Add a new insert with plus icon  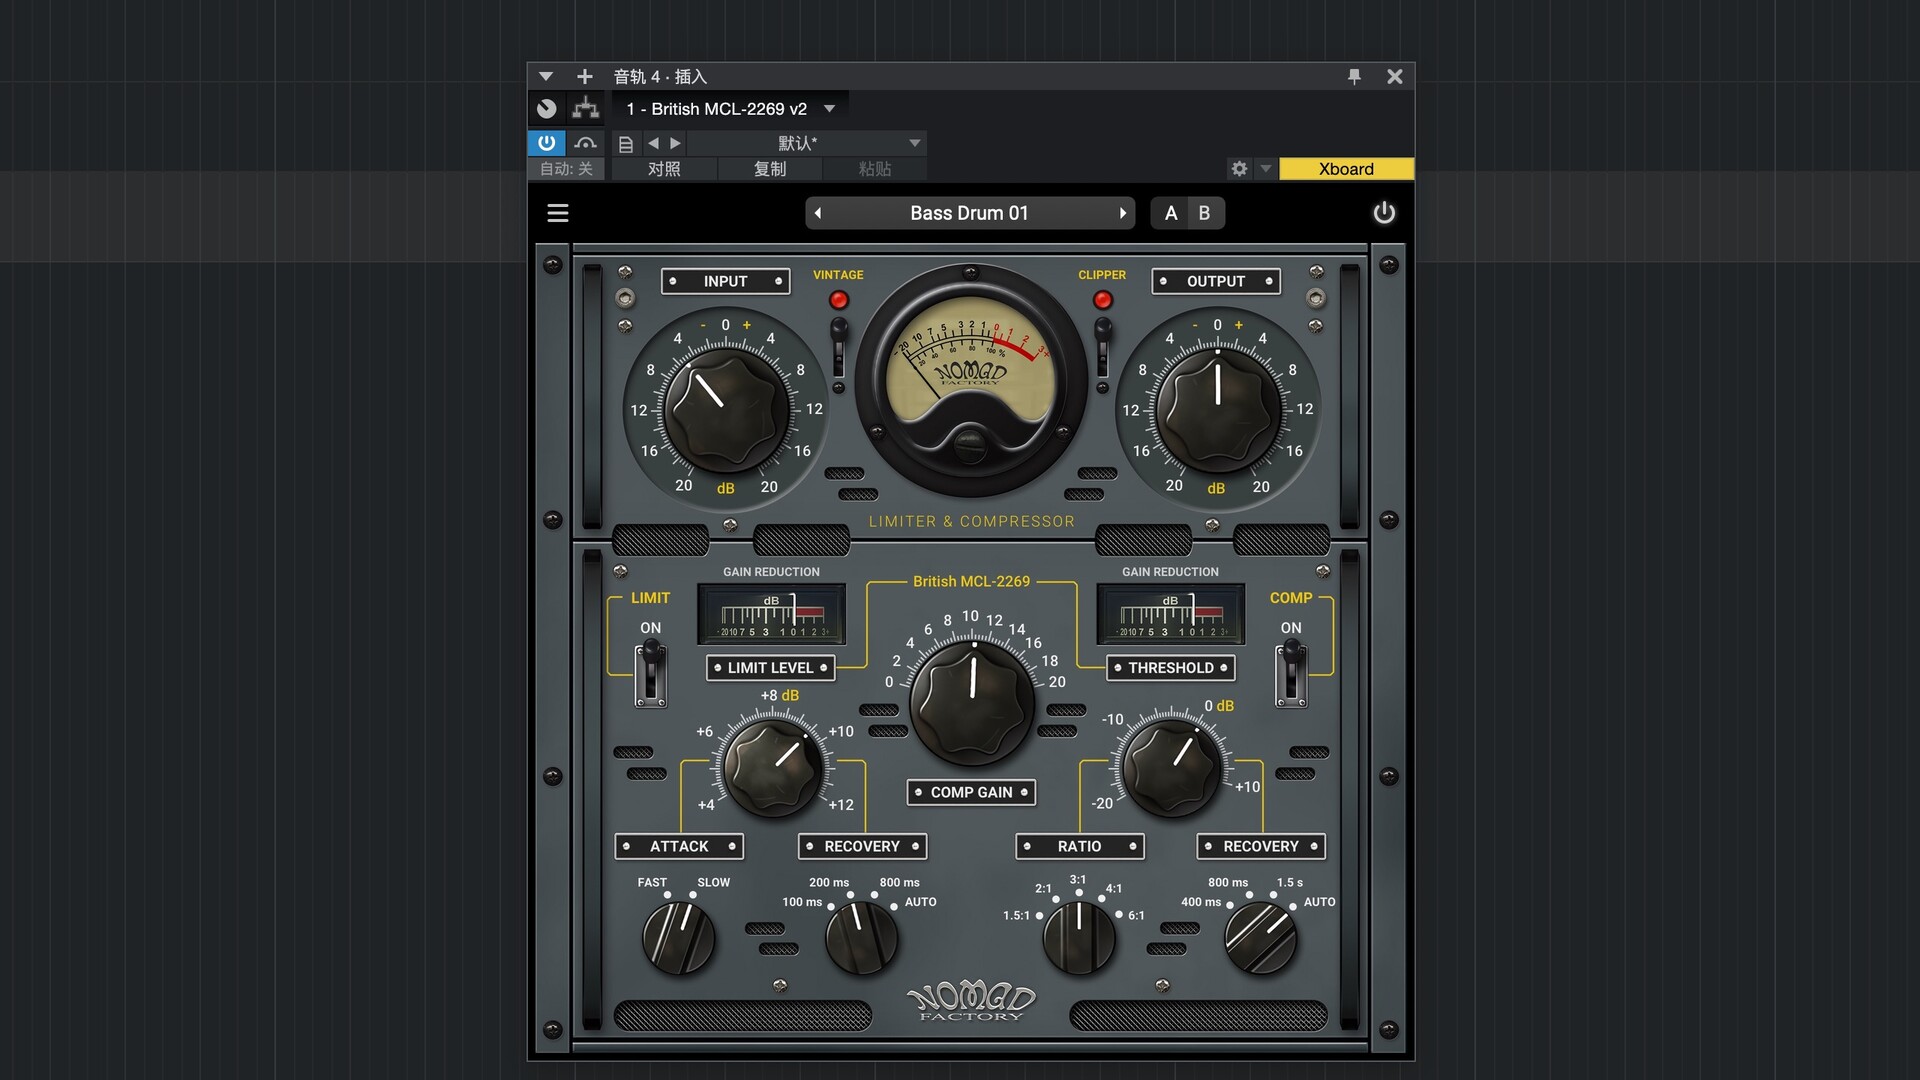pyautogui.click(x=585, y=77)
